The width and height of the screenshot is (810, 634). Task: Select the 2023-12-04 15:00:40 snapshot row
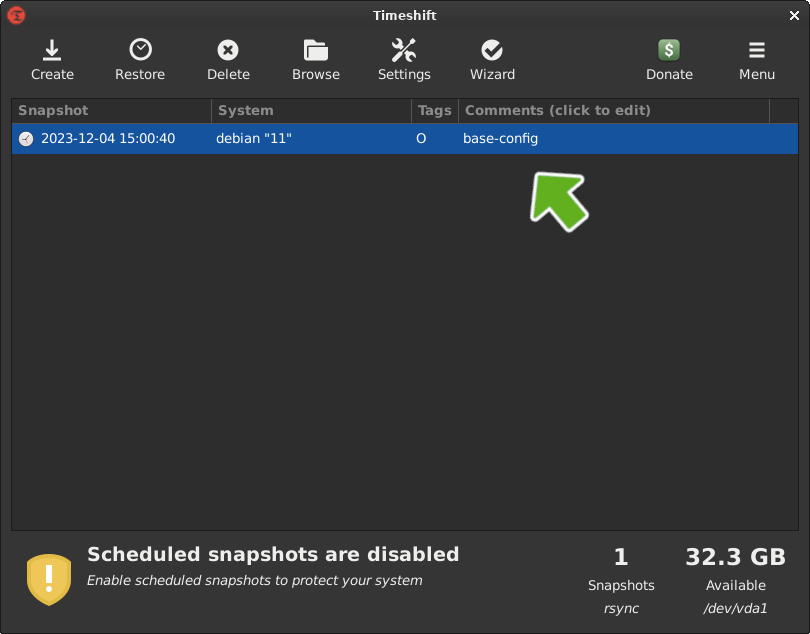click(108, 139)
